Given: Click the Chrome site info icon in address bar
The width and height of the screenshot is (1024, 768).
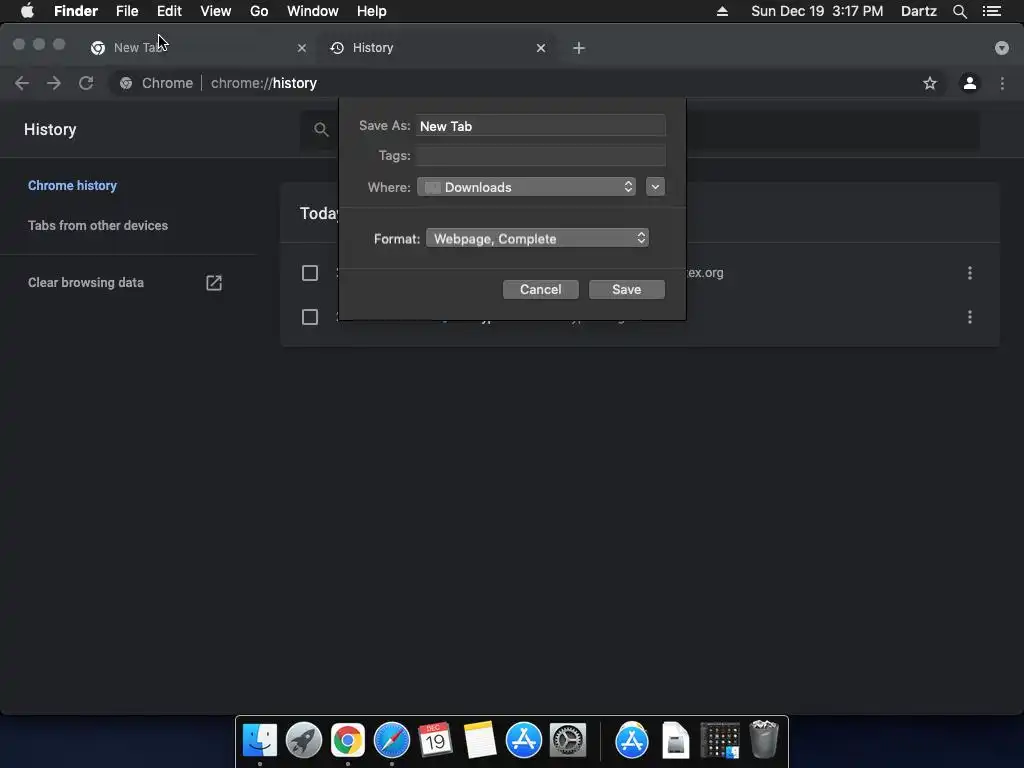Looking at the screenshot, I should click(x=126, y=83).
